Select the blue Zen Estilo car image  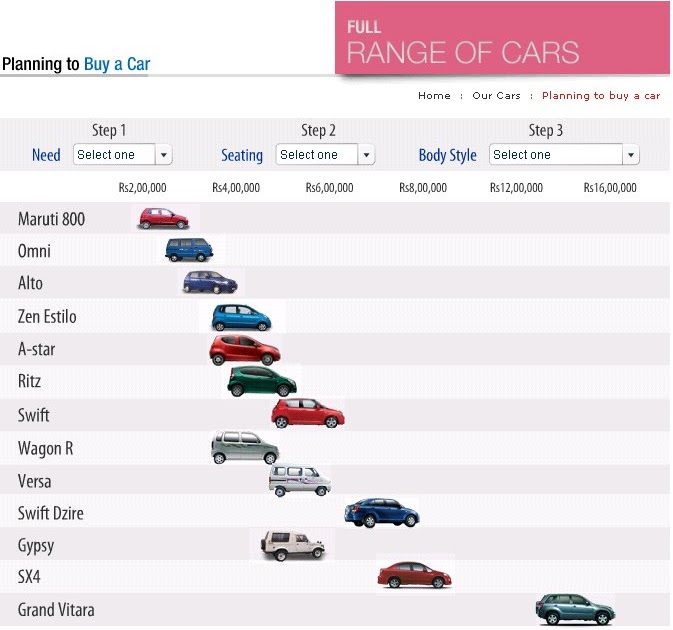[x=241, y=317]
